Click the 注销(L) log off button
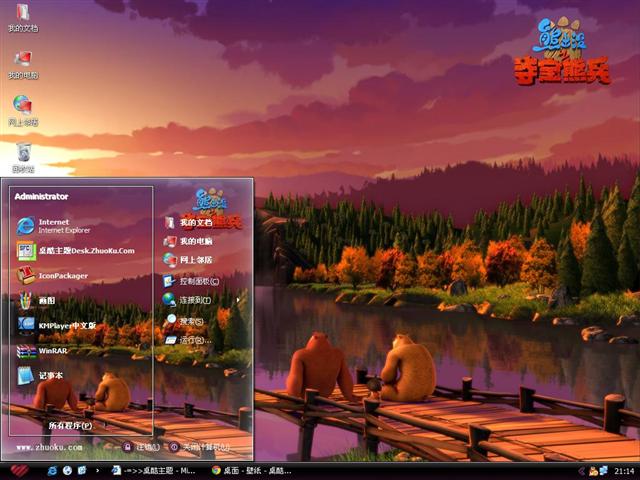This screenshot has height=480, width=640. (141, 447)
